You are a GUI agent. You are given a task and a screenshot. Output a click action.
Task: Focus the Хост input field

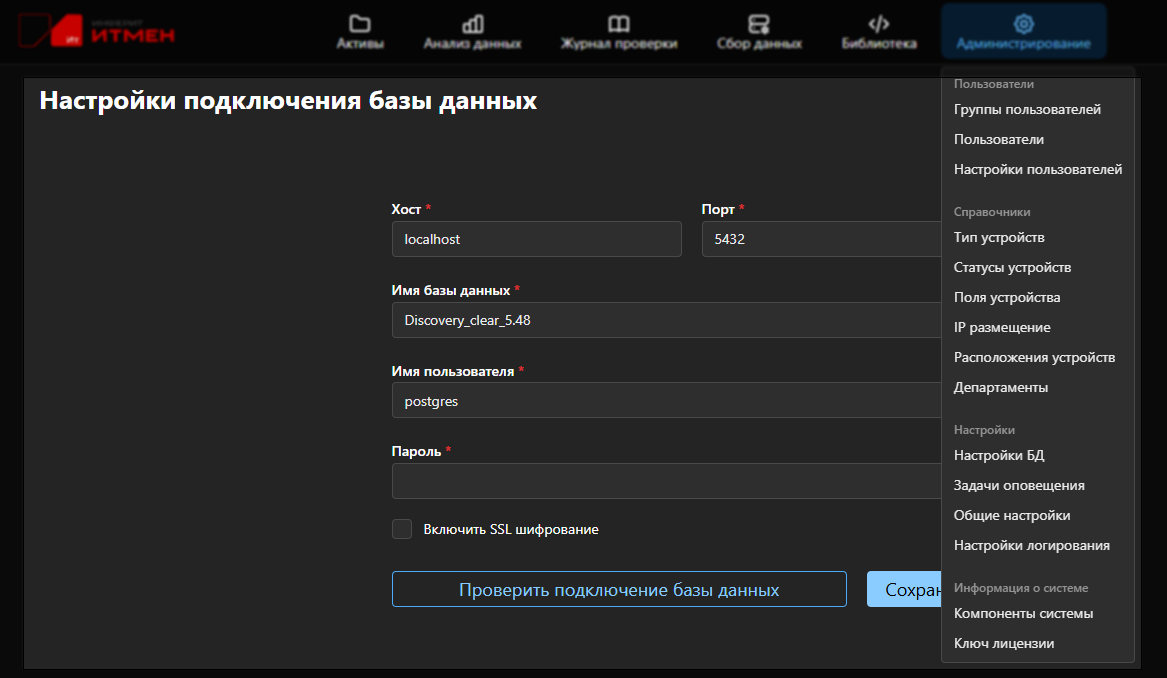tap(537, 239)
